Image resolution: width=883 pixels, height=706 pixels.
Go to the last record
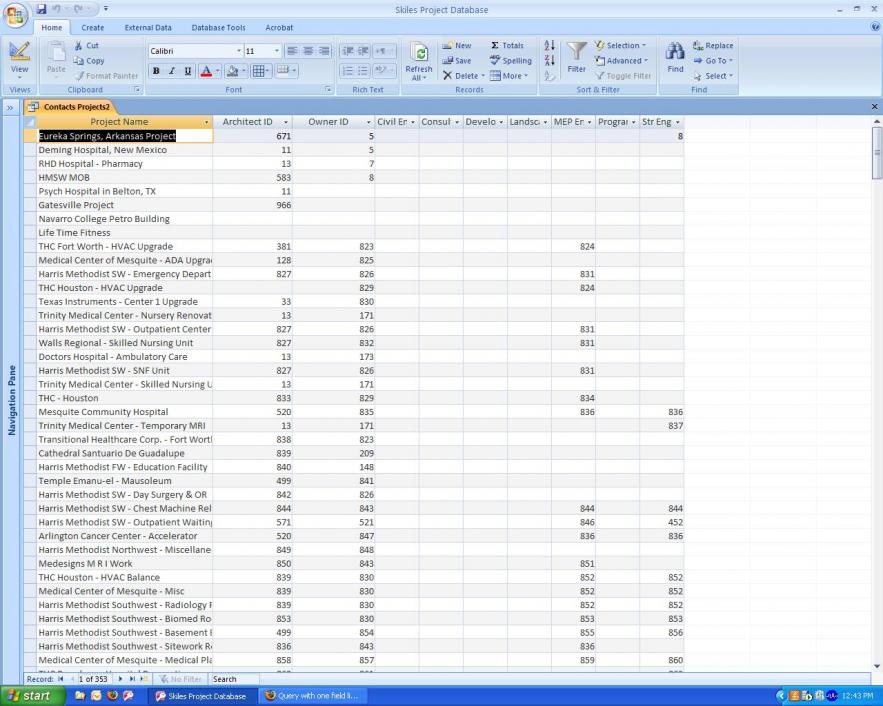(132, 679)
